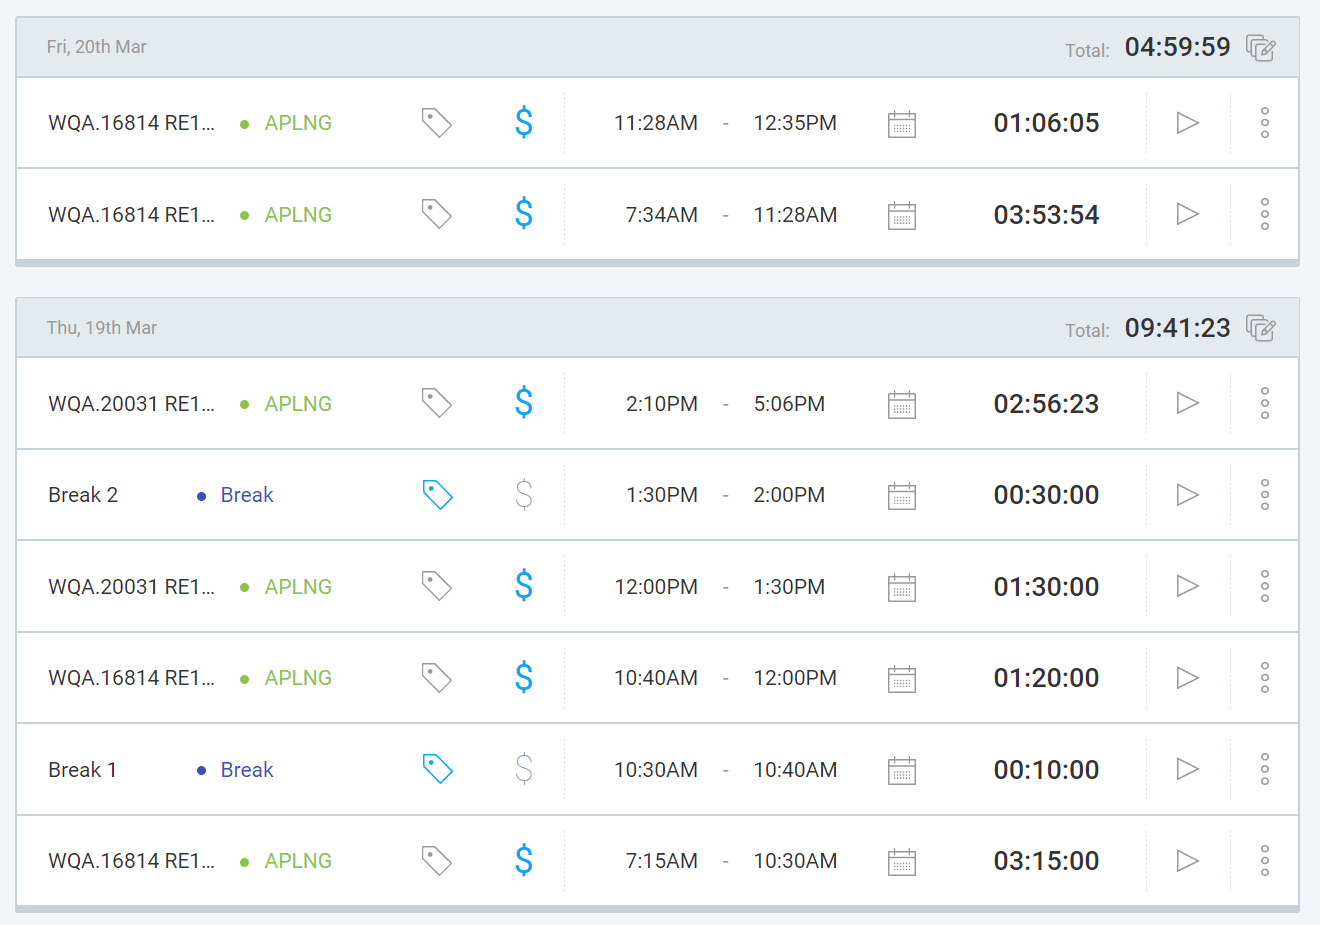This screenshot has width=1320, height=925.
Task: Add tag to the 03:53:54 entry
Action: tap(436, 214)
